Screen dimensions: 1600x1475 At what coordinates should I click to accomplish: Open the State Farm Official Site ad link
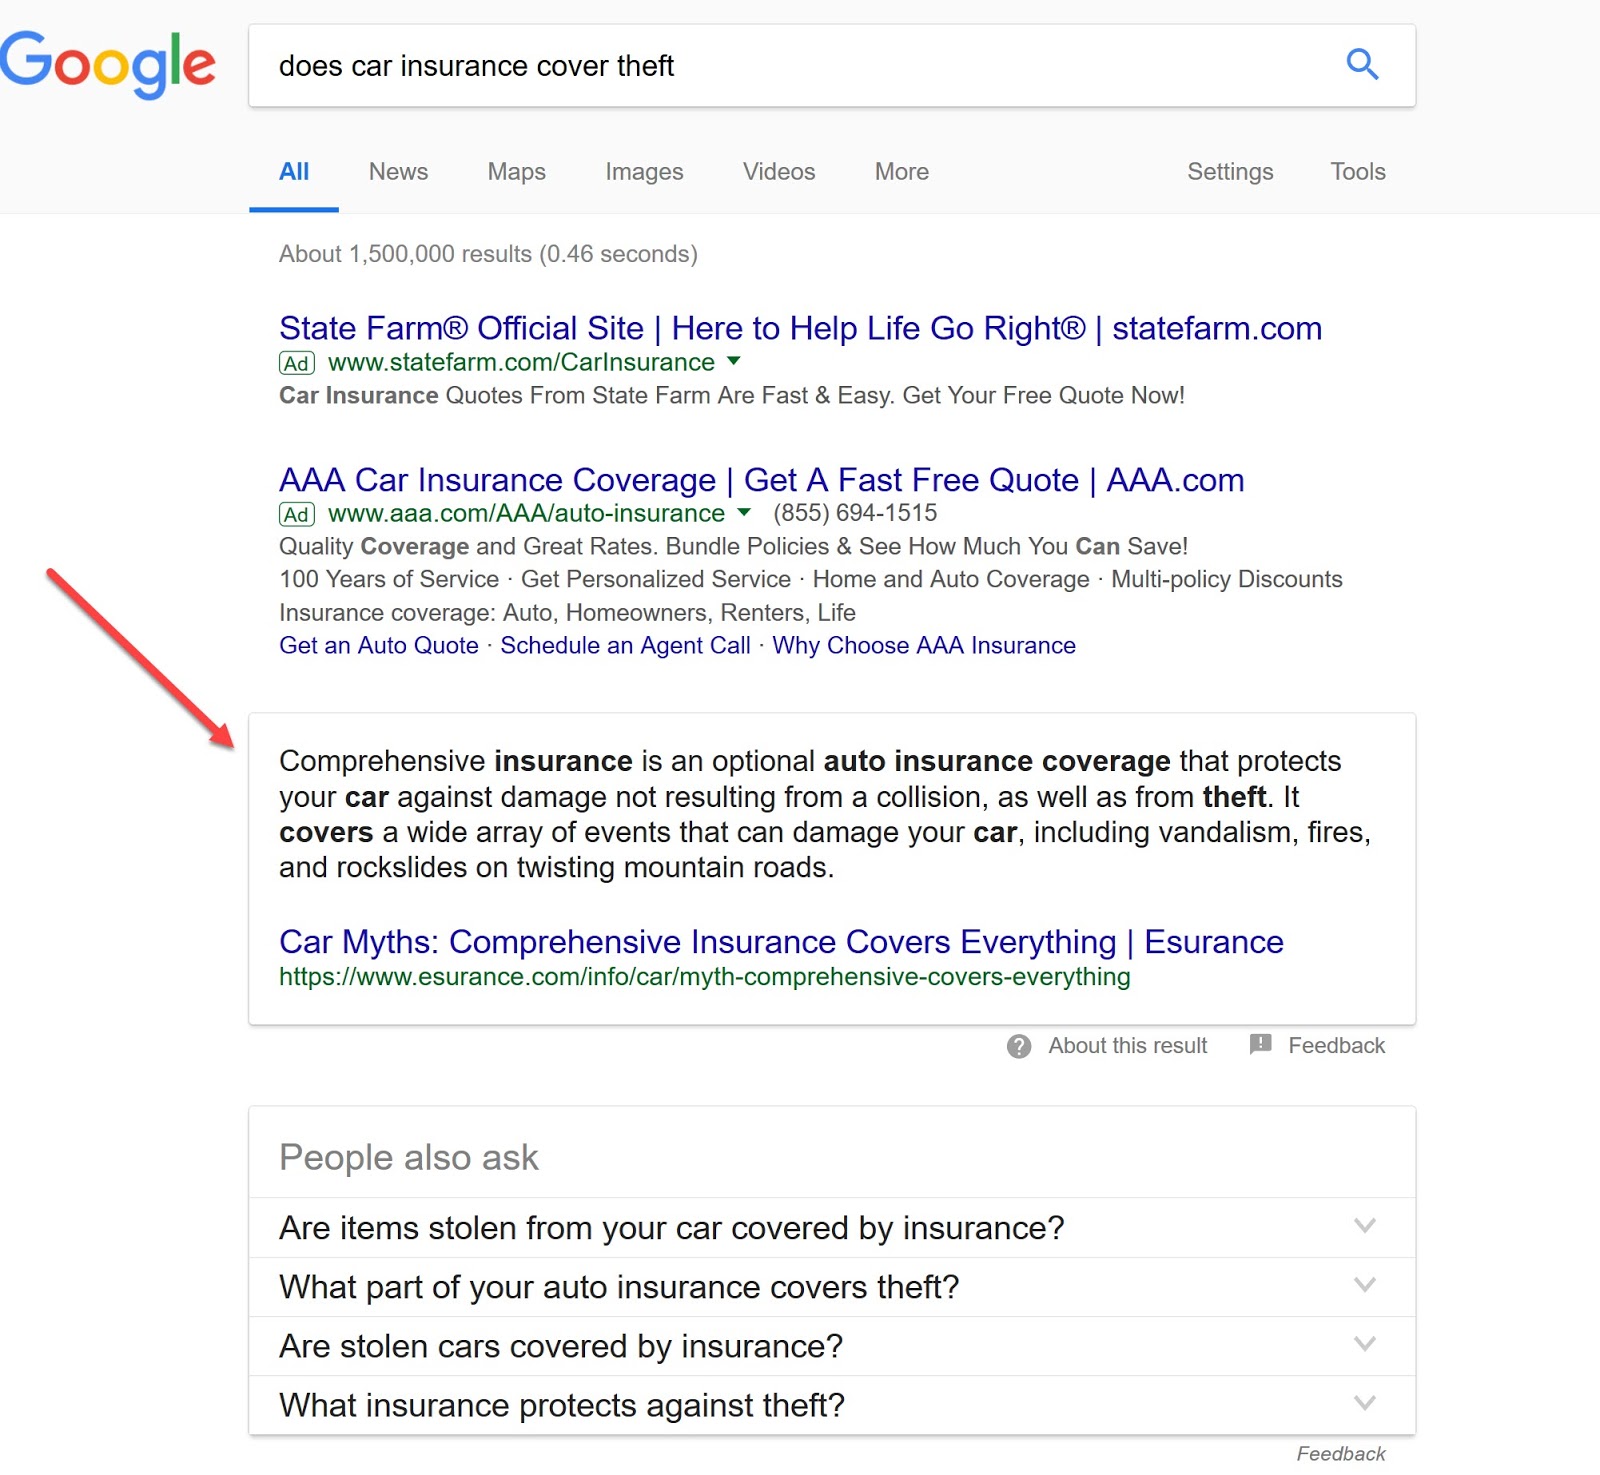800,328
